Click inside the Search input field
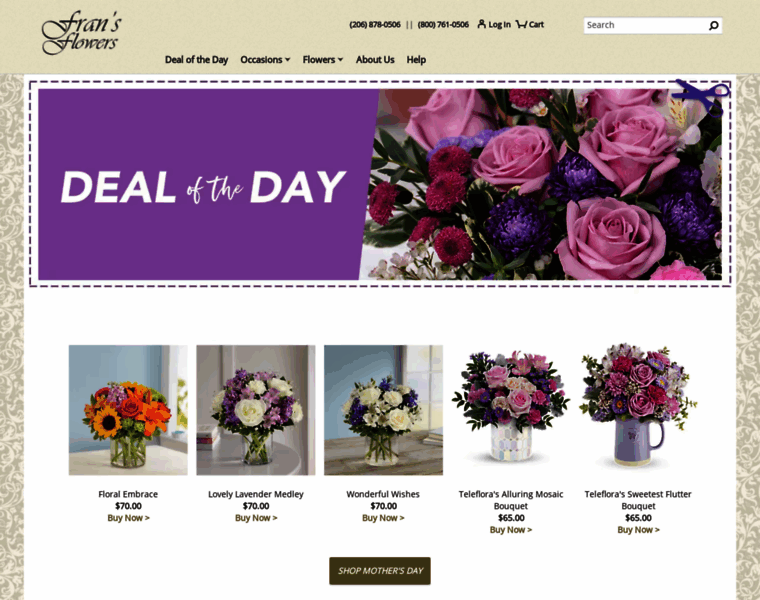760x600 pixels. click(646, 25)
